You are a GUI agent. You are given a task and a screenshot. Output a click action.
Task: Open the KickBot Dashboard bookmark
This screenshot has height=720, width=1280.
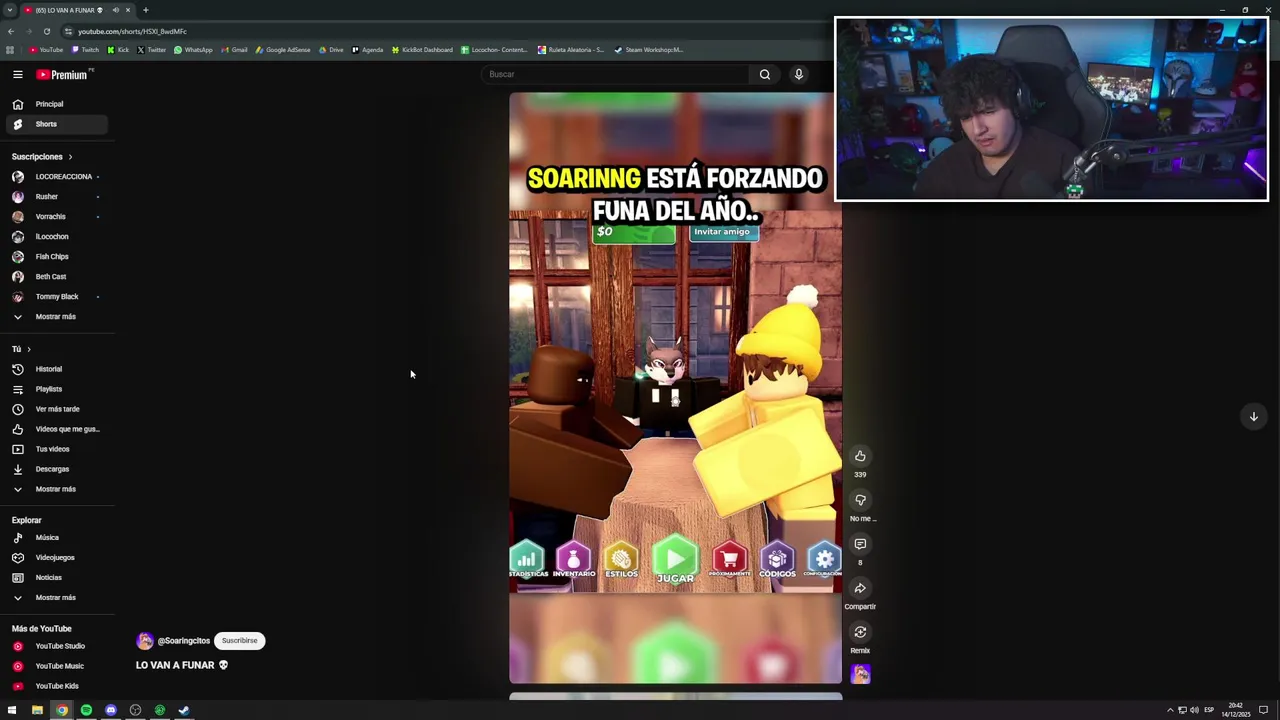[422, 50]
